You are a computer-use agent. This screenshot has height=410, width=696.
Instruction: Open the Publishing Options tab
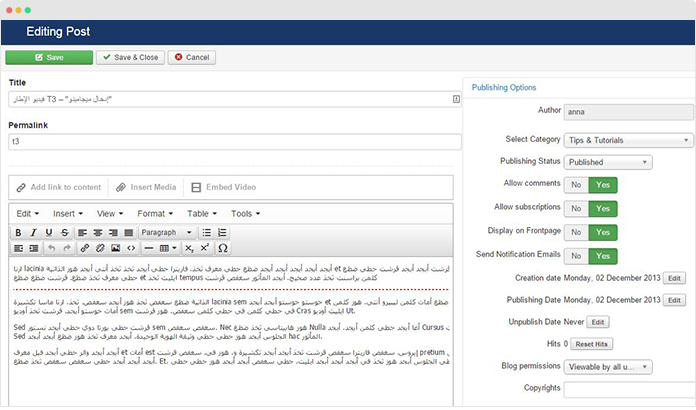[504, 87]
